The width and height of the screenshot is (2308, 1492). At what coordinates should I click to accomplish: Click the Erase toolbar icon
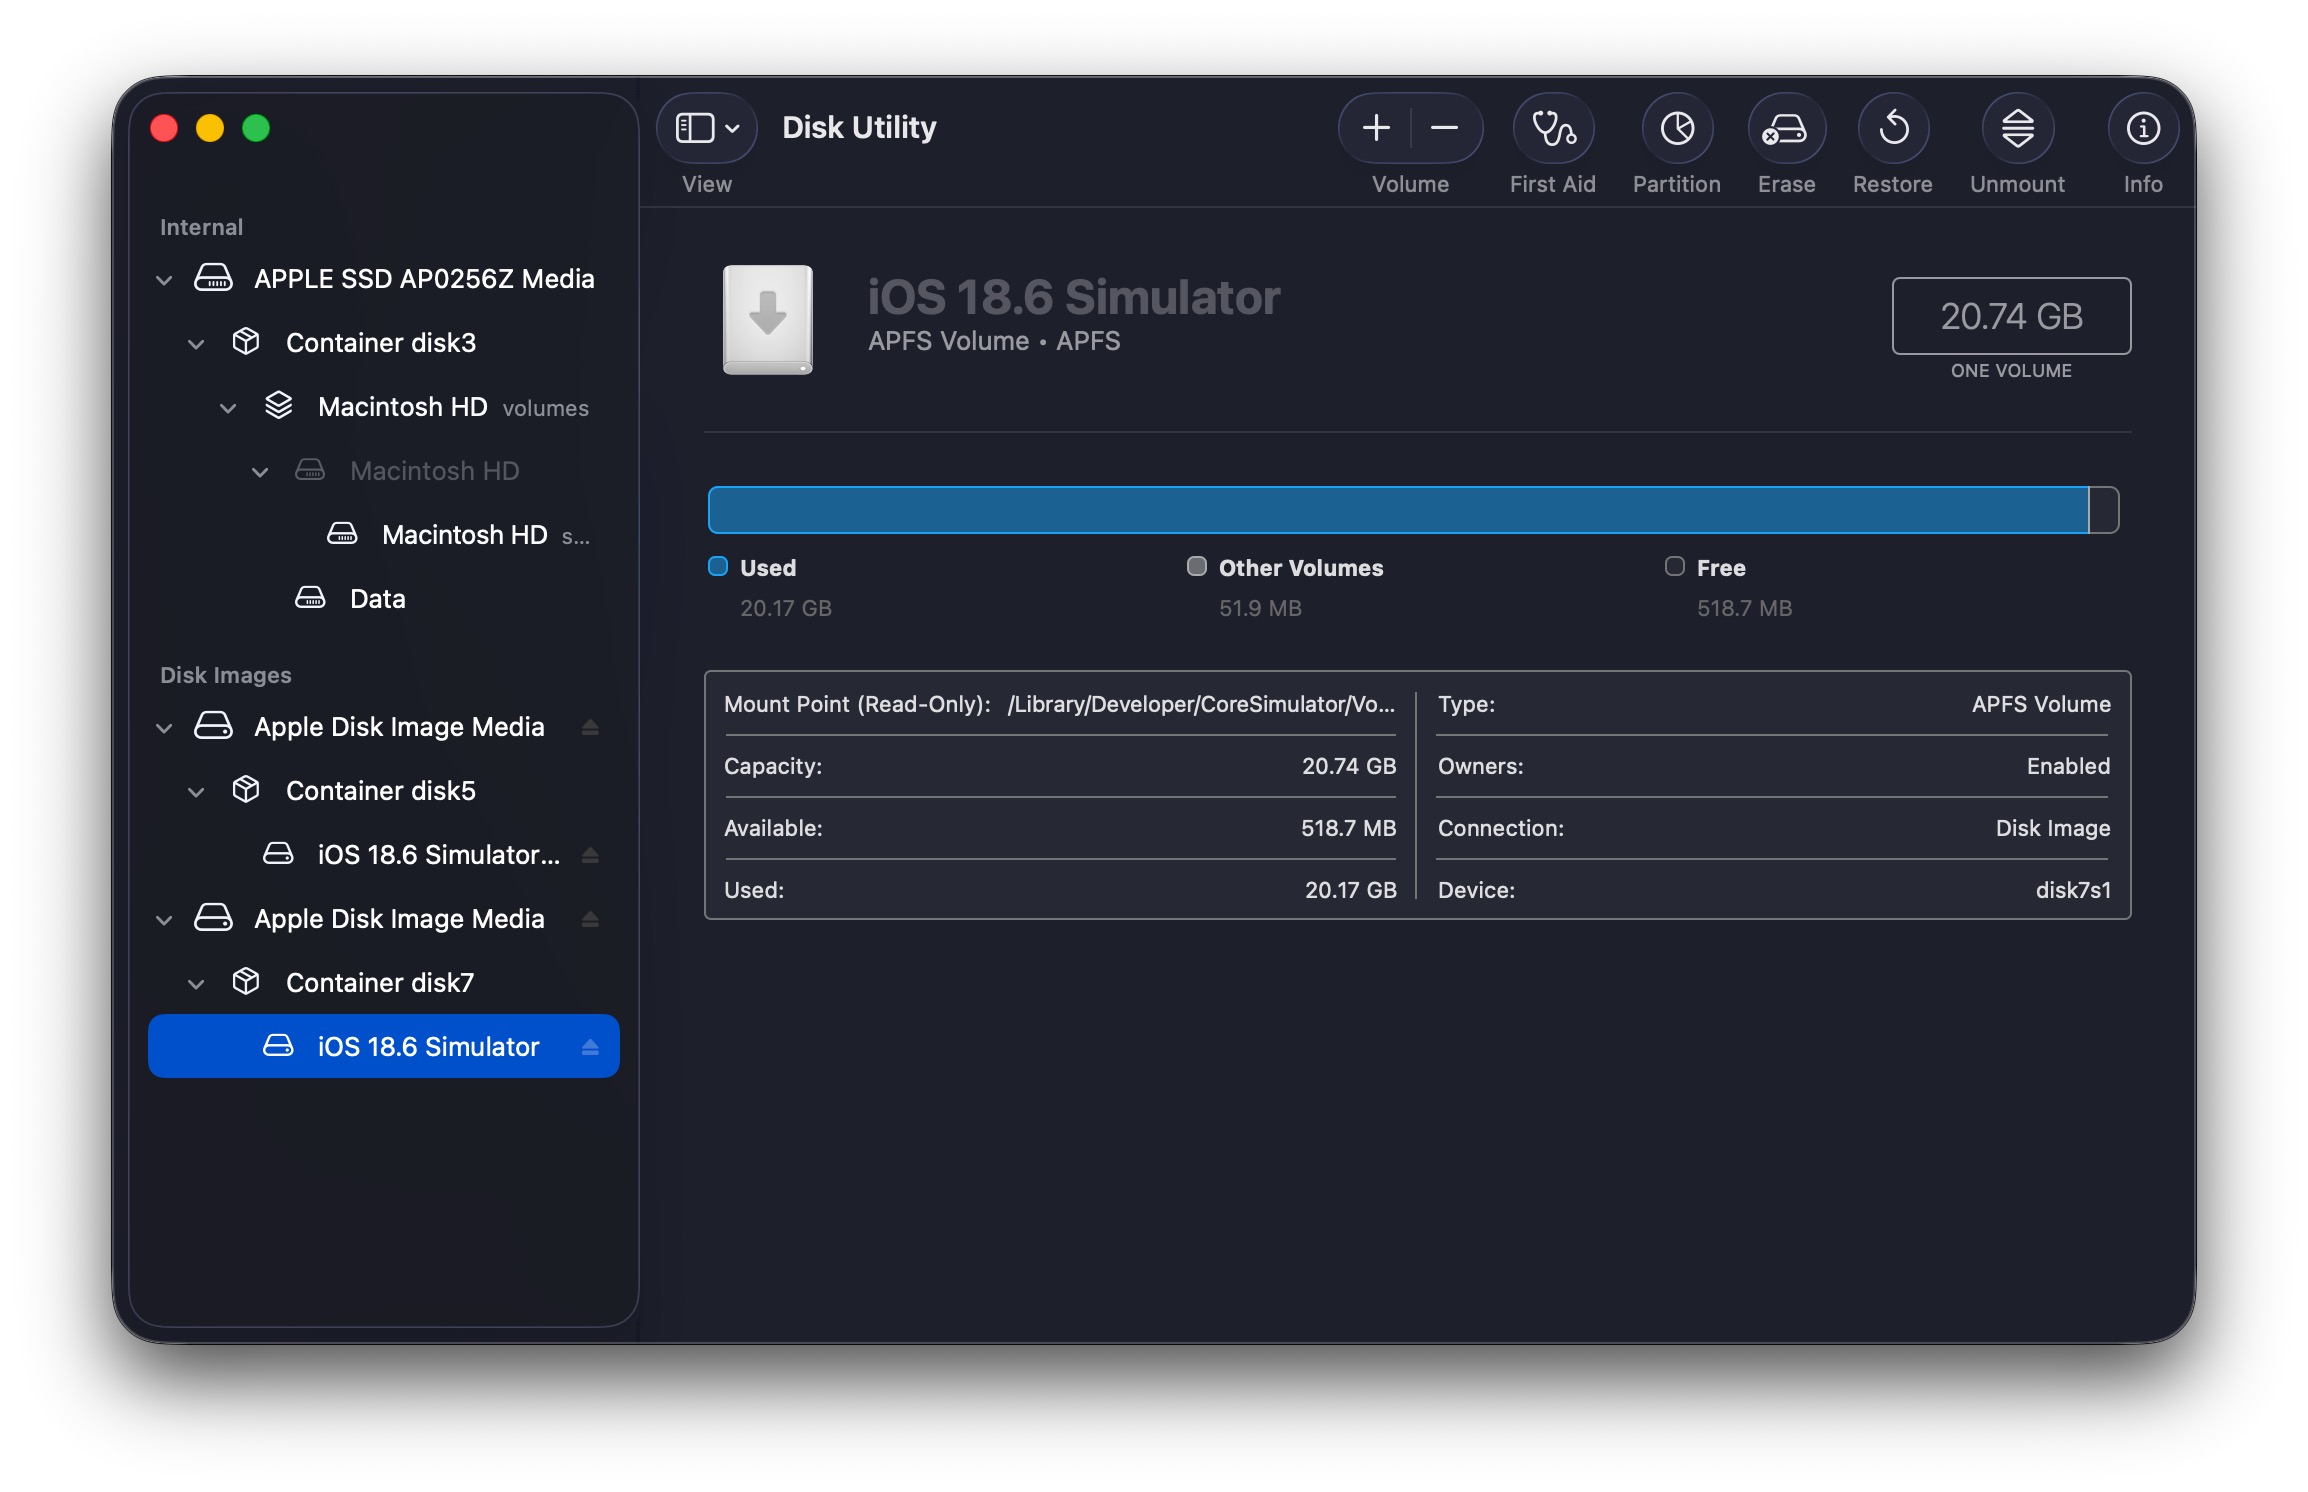tap(1786, 128)
